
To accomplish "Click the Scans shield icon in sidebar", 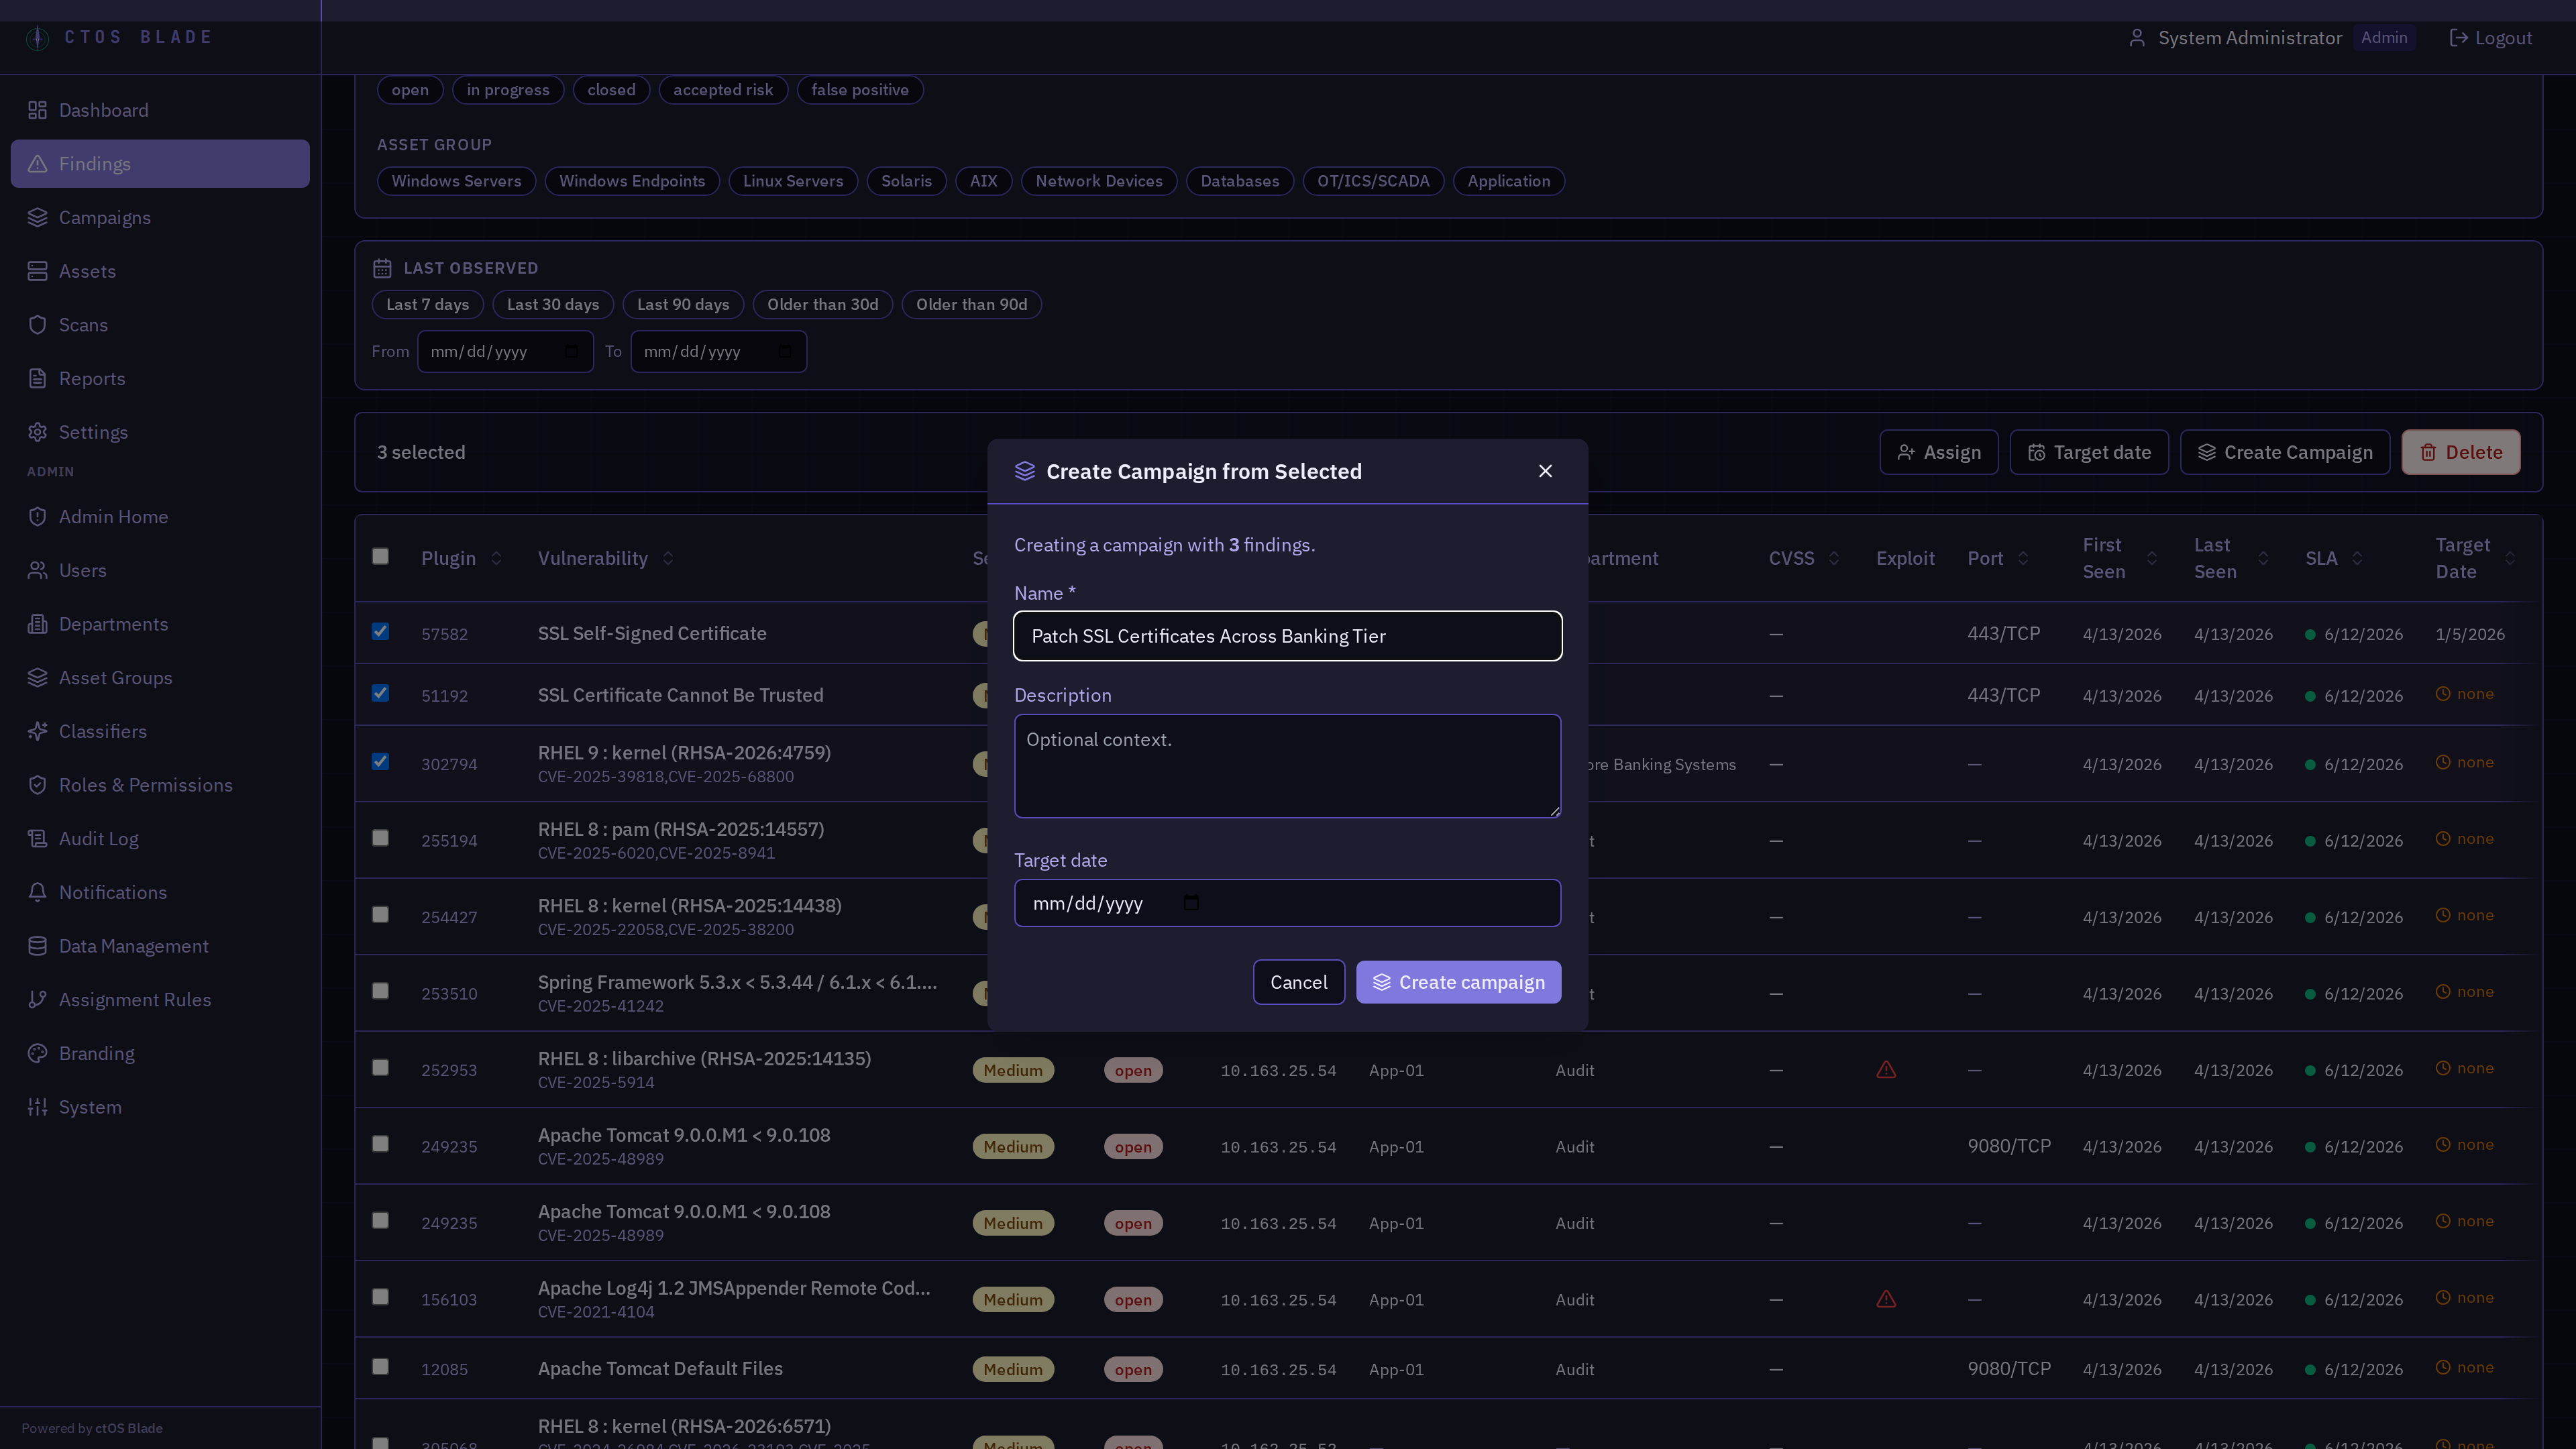I will click(x=37, y=325).
